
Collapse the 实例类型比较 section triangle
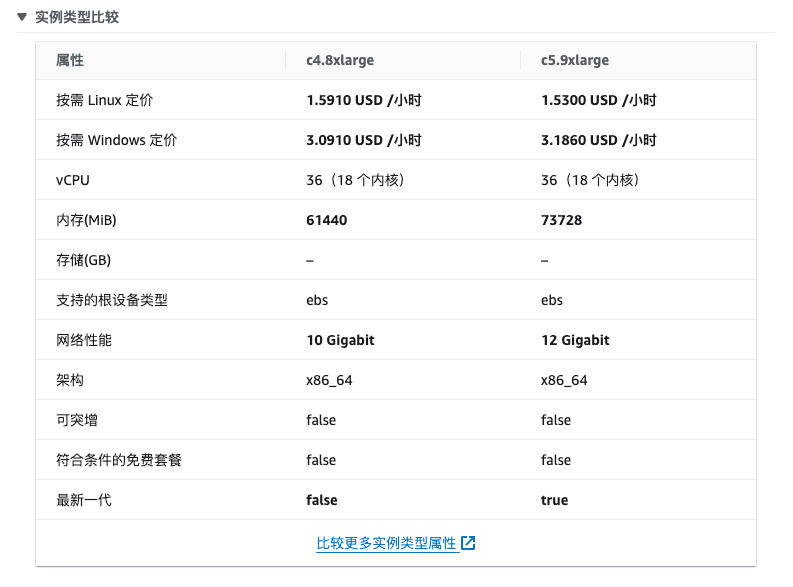tap(22, 17)
